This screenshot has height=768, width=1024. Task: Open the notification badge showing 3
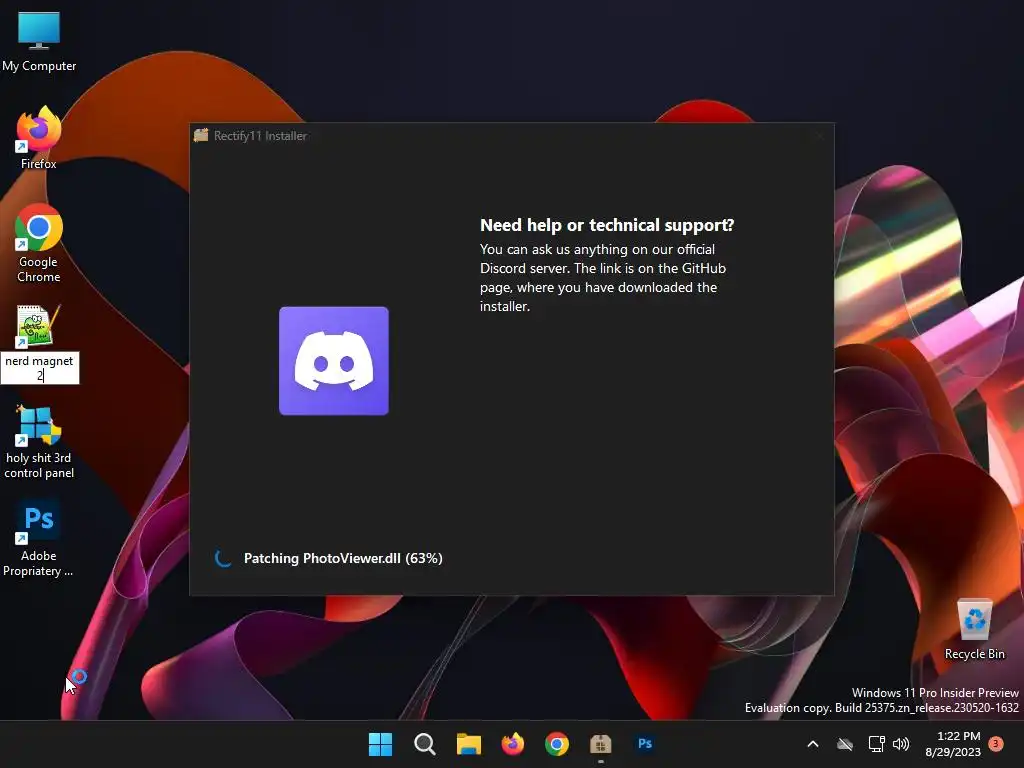(997, 743)
